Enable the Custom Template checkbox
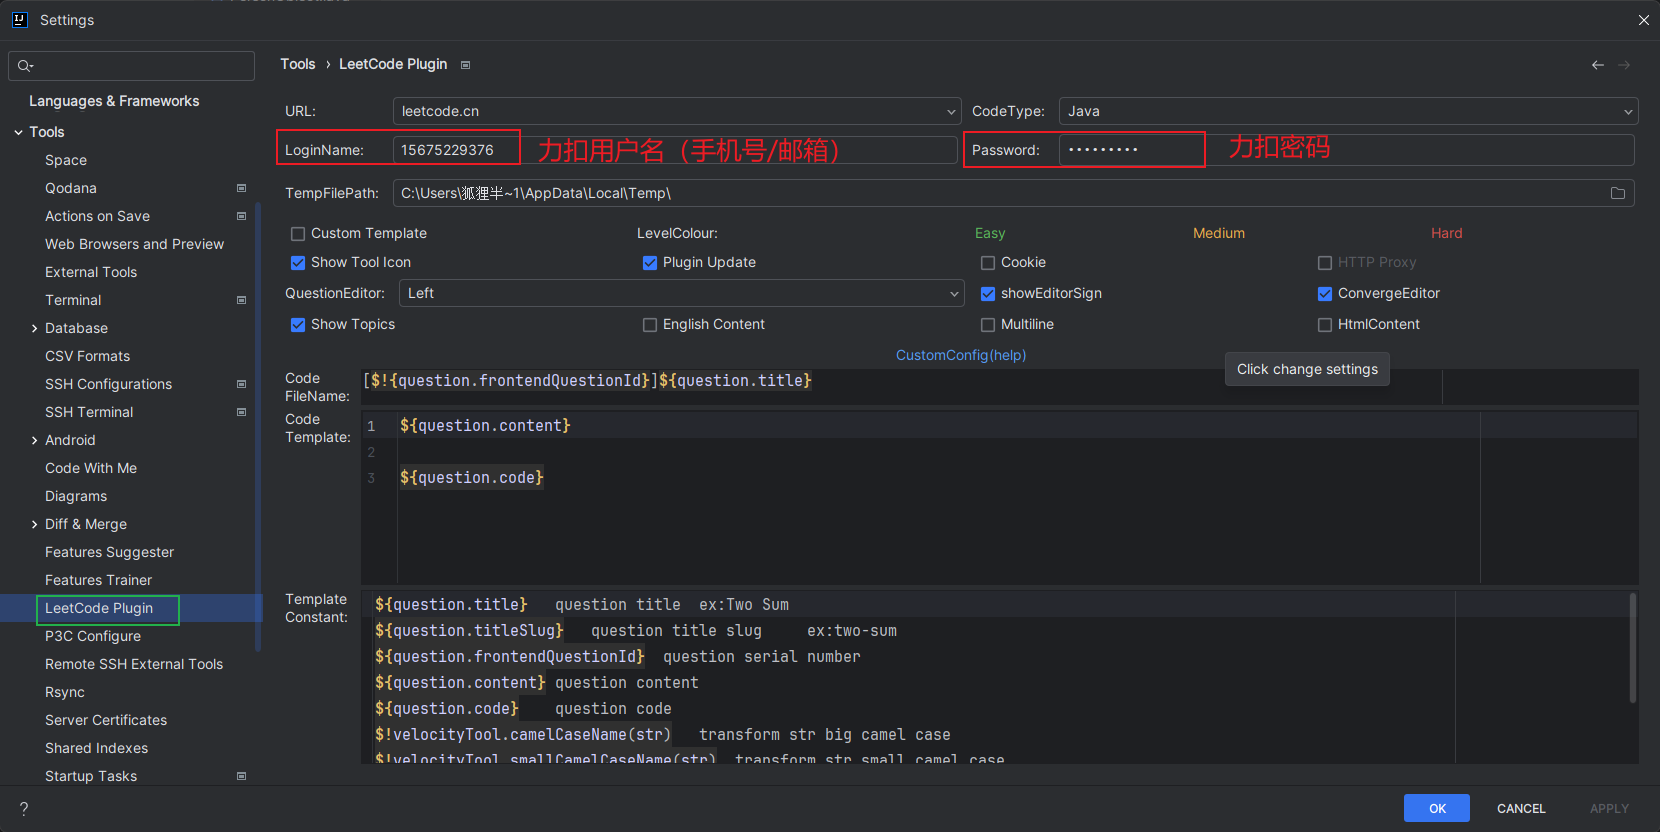Screen dimensions: 1660x832 pyautogui.click(x=298, y=234)
